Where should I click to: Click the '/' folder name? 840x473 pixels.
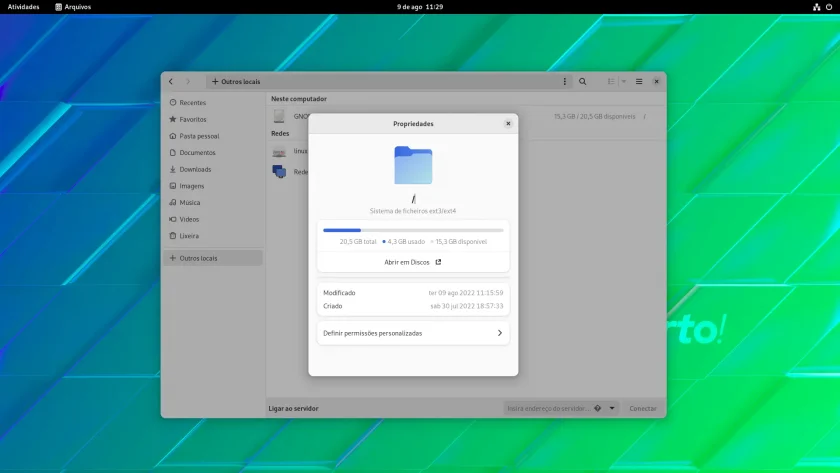click(x=413, y=199)
